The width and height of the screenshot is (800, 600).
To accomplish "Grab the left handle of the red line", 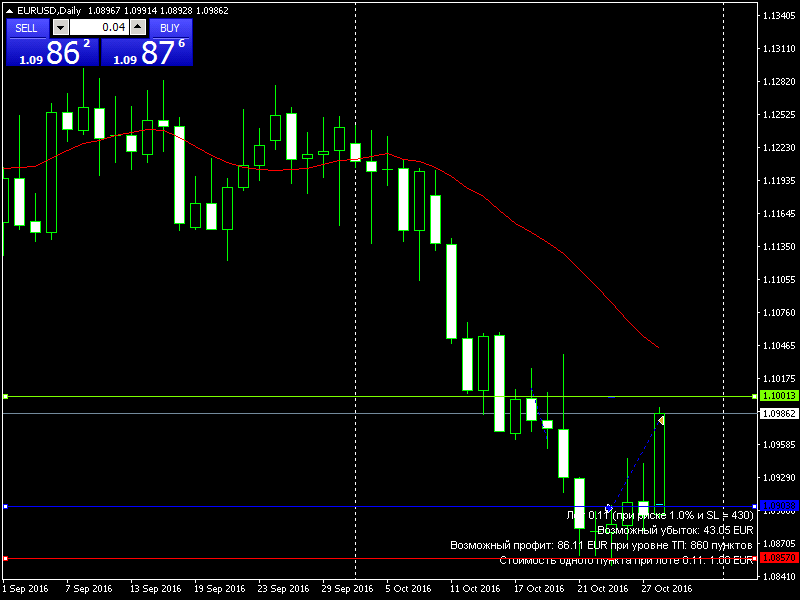I will (x=6, y=559).
